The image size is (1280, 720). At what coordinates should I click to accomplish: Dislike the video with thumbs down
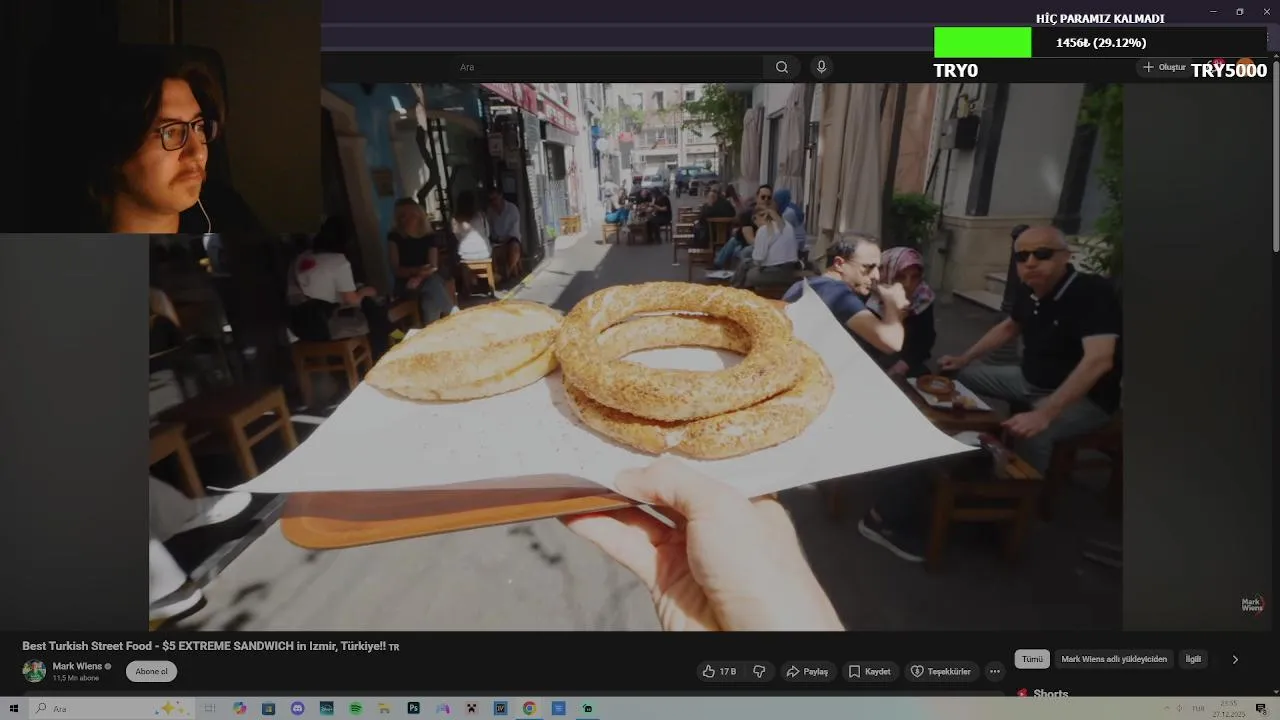click(x=759, y=672)
